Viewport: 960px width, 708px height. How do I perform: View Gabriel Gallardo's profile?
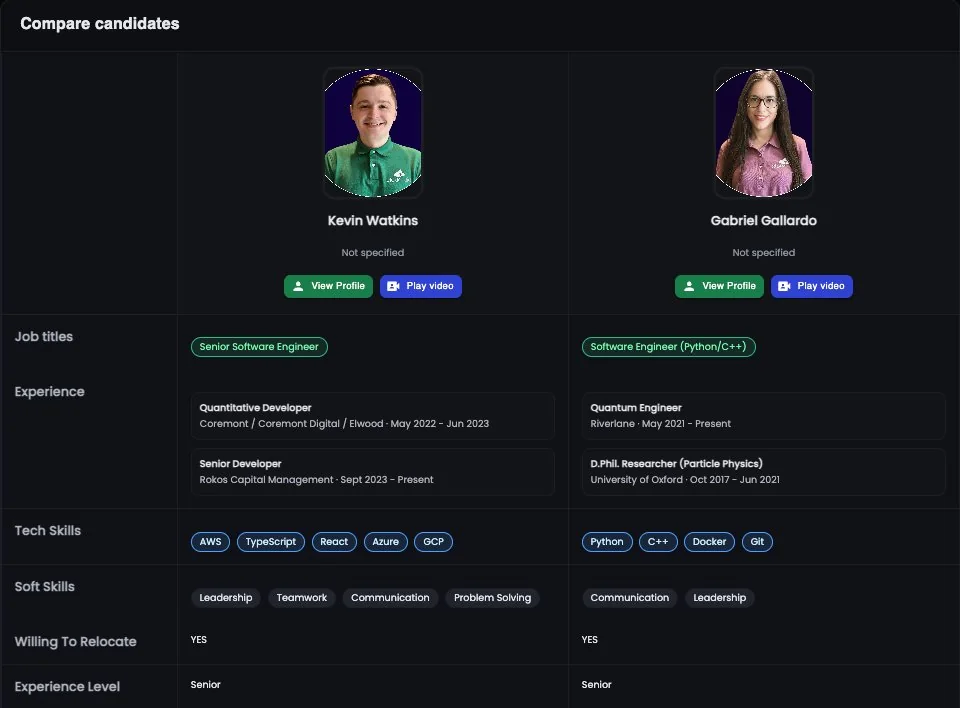tap(719, 286)
